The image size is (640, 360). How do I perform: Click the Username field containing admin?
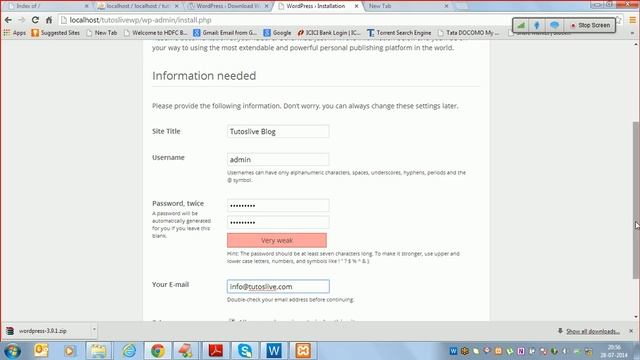[278, 159]
